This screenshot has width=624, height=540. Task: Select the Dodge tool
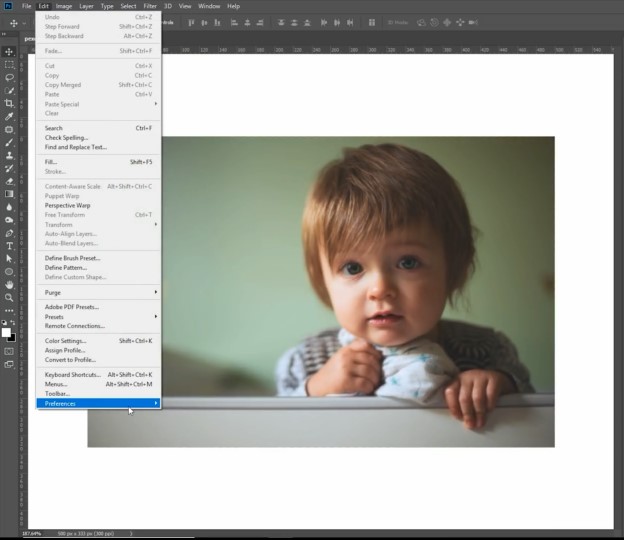[9, 220]
